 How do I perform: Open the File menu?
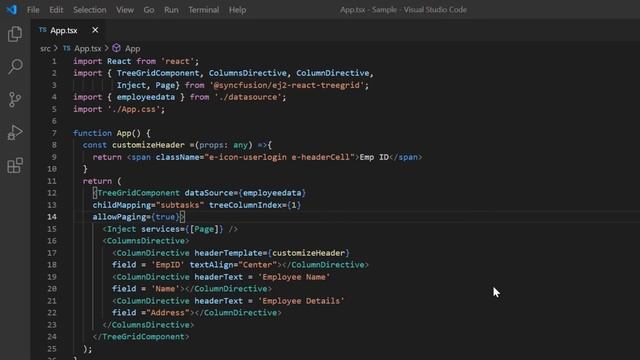[33, 10]
